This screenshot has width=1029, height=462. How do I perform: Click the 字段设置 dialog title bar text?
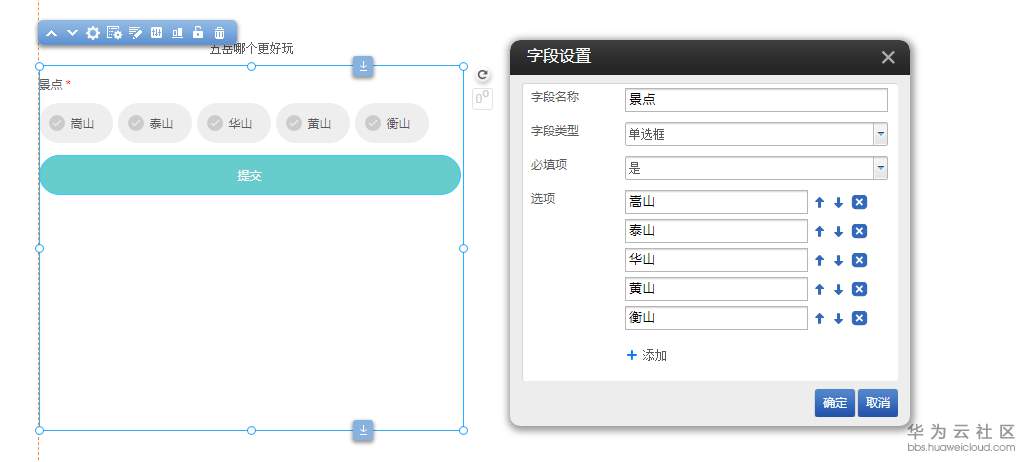pyautogui.click(x=558, y=56)
